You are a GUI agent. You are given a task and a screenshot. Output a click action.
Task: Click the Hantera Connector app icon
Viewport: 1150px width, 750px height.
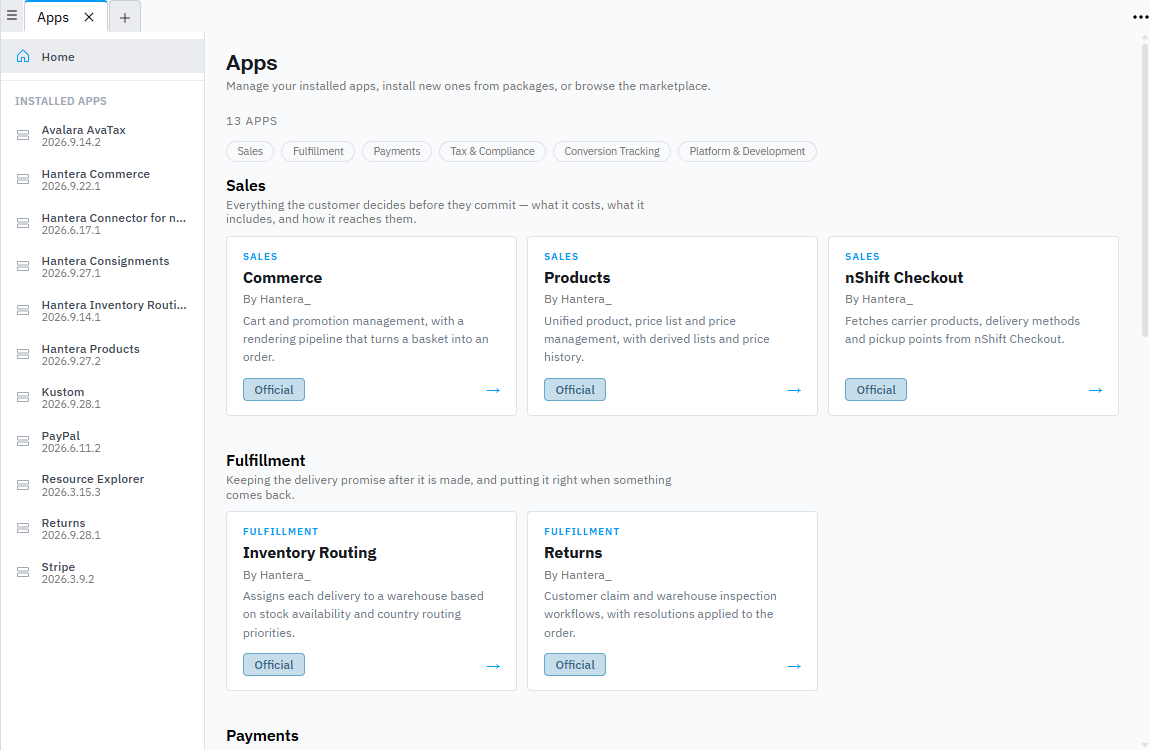coord(23,224)
